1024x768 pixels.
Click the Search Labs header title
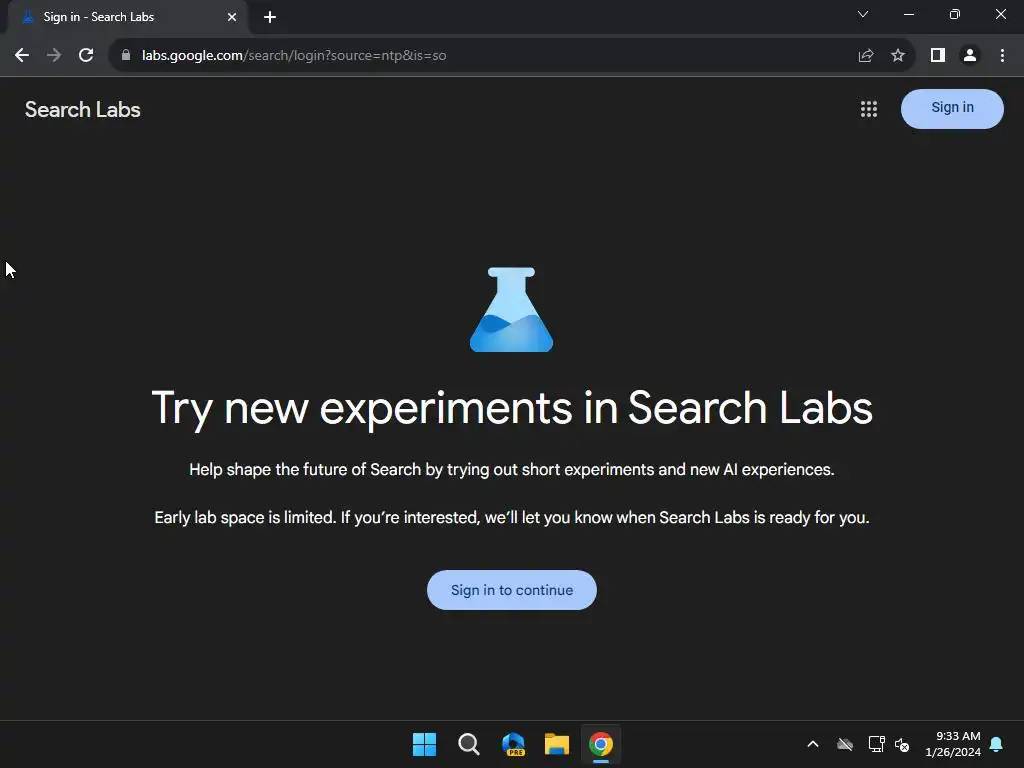coord(83,110)
